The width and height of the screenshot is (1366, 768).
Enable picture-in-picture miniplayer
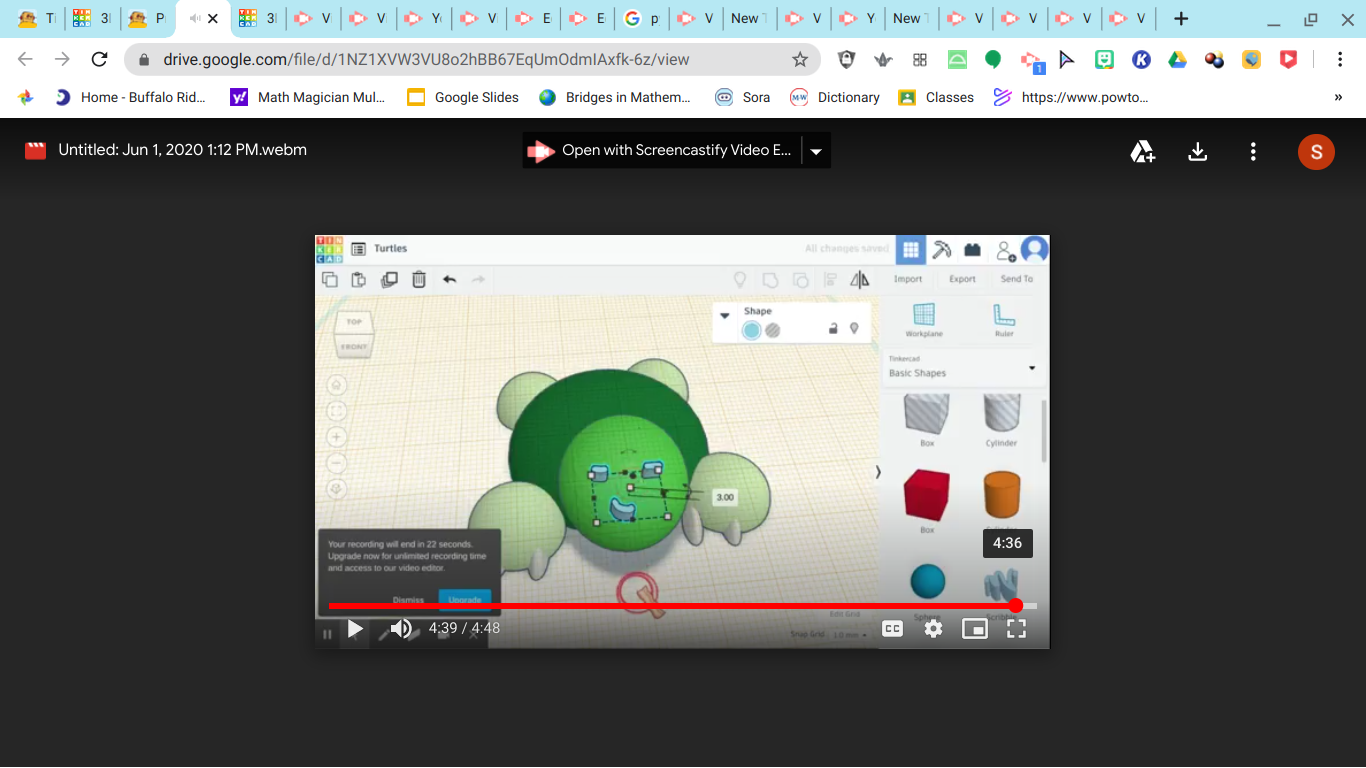[974, 629]
